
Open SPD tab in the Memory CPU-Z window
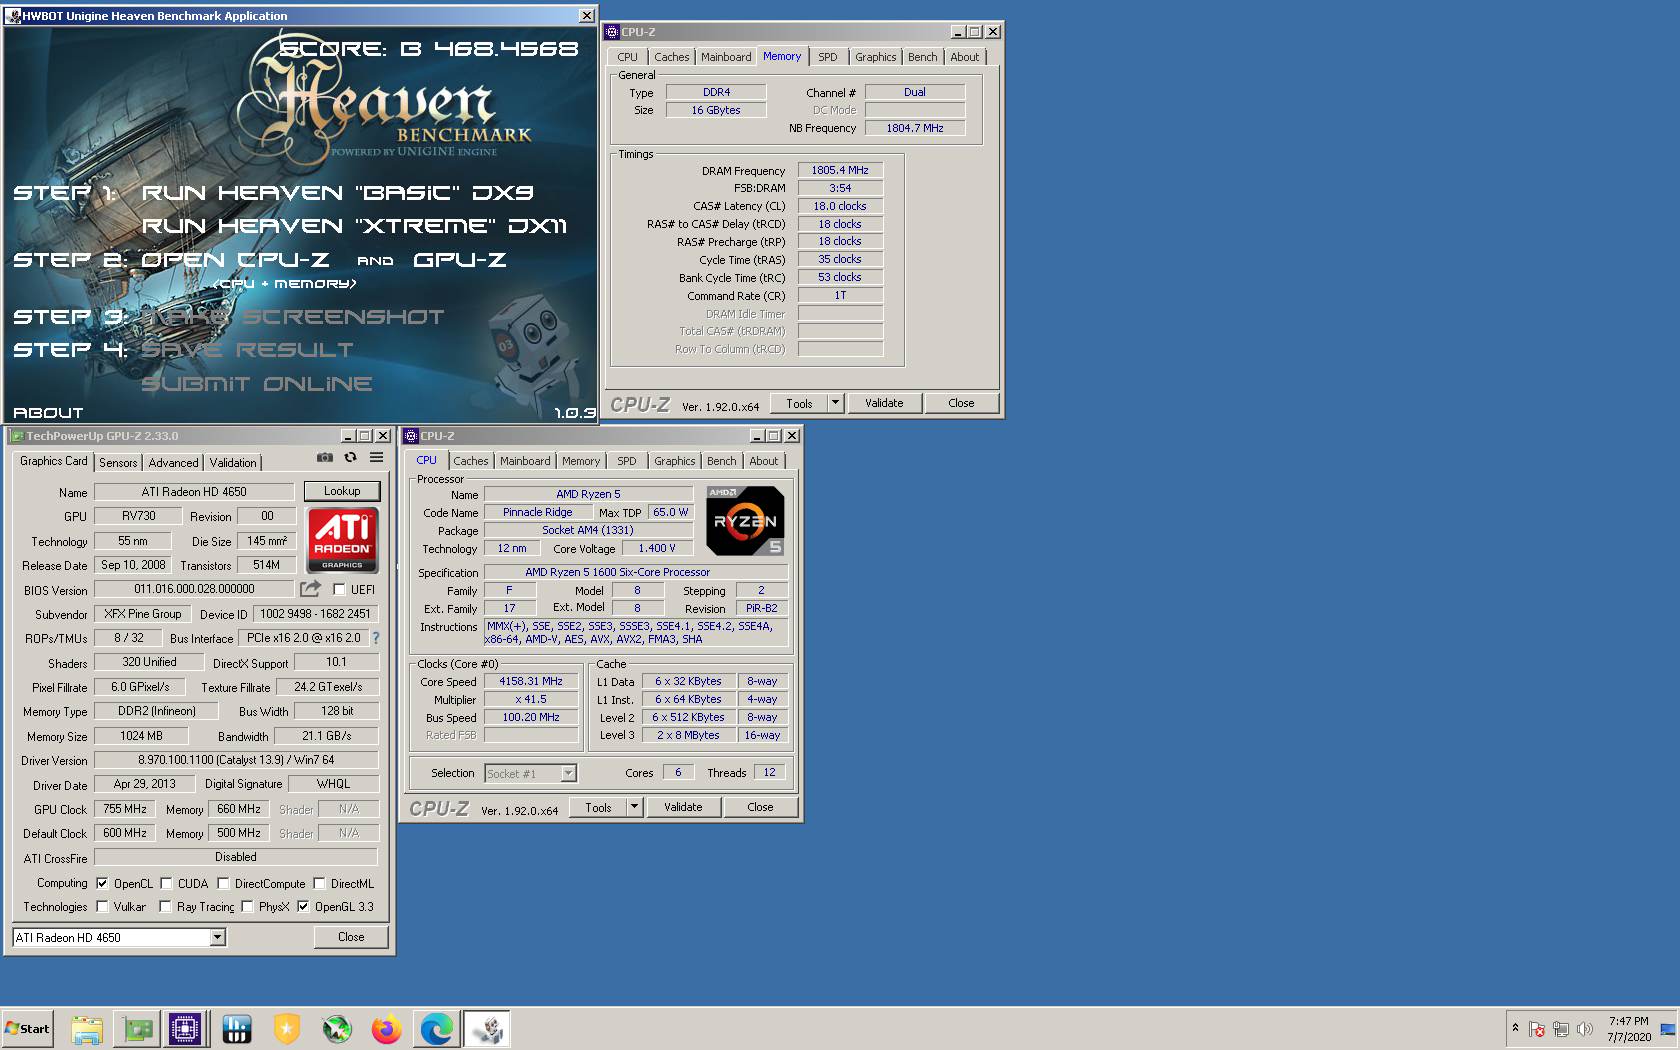(828, 57)
